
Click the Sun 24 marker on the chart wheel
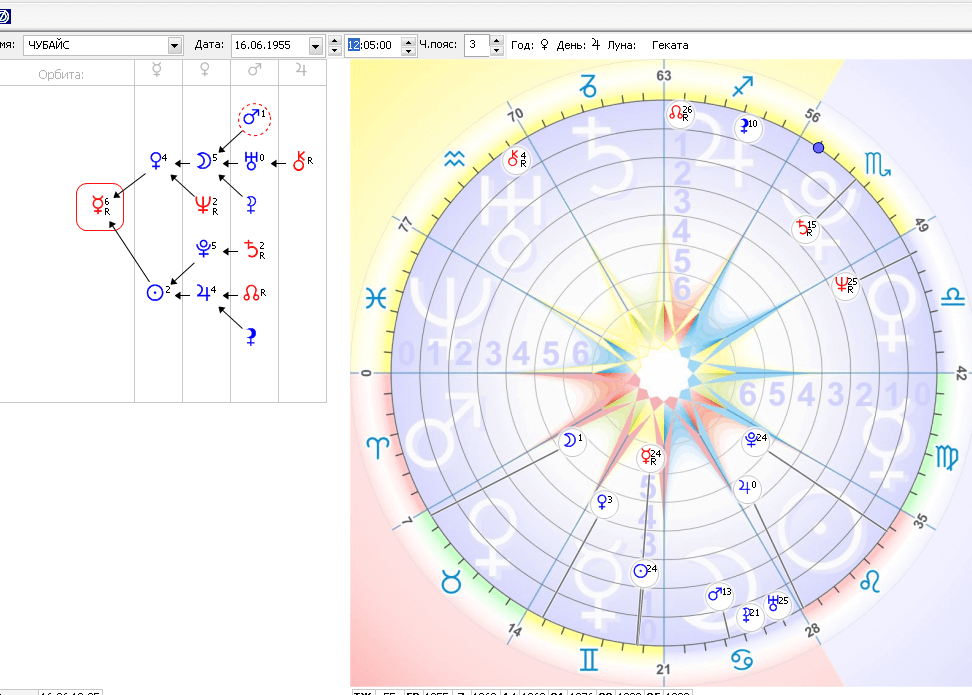644,572
